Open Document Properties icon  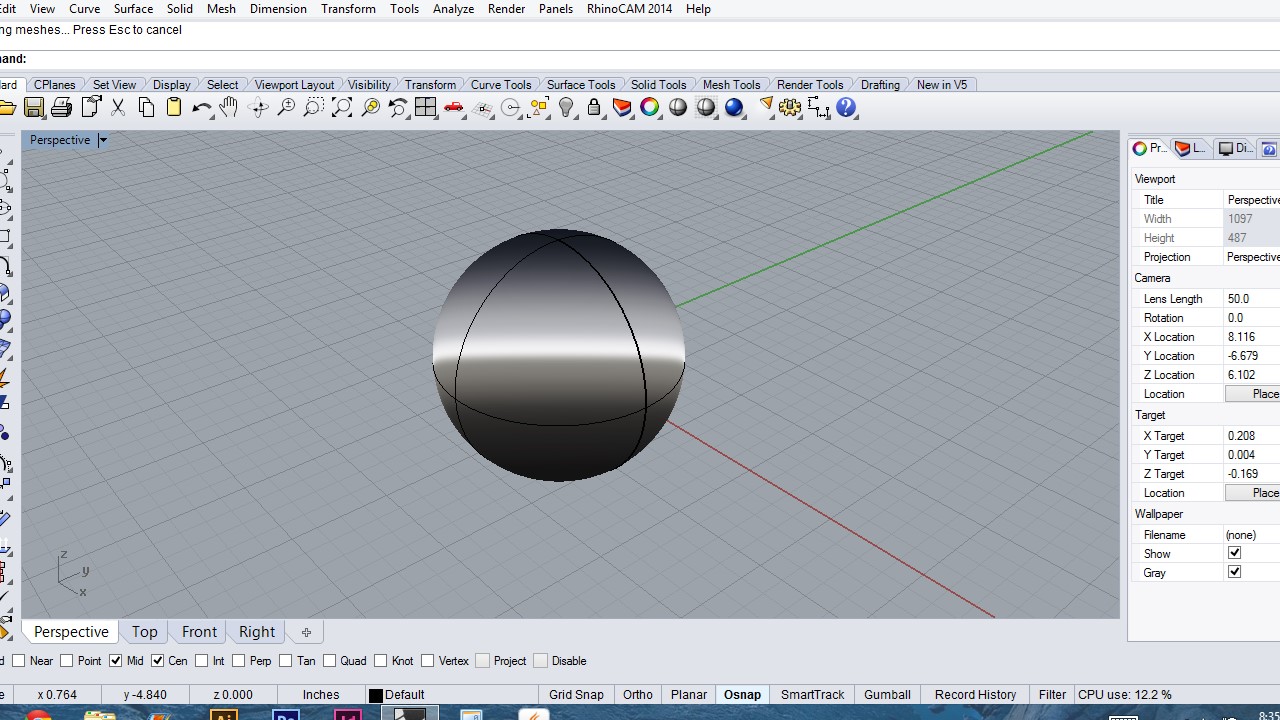pos(91,108)
